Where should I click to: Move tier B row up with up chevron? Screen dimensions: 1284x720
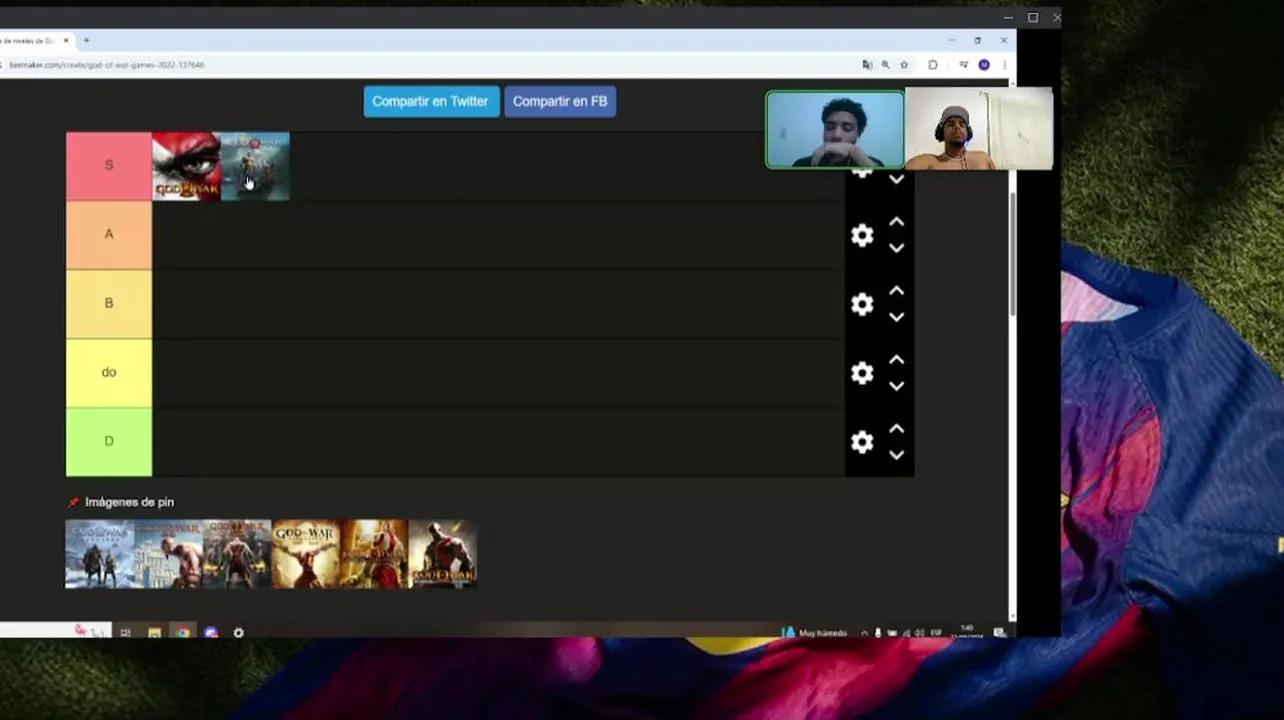point(896,291)
